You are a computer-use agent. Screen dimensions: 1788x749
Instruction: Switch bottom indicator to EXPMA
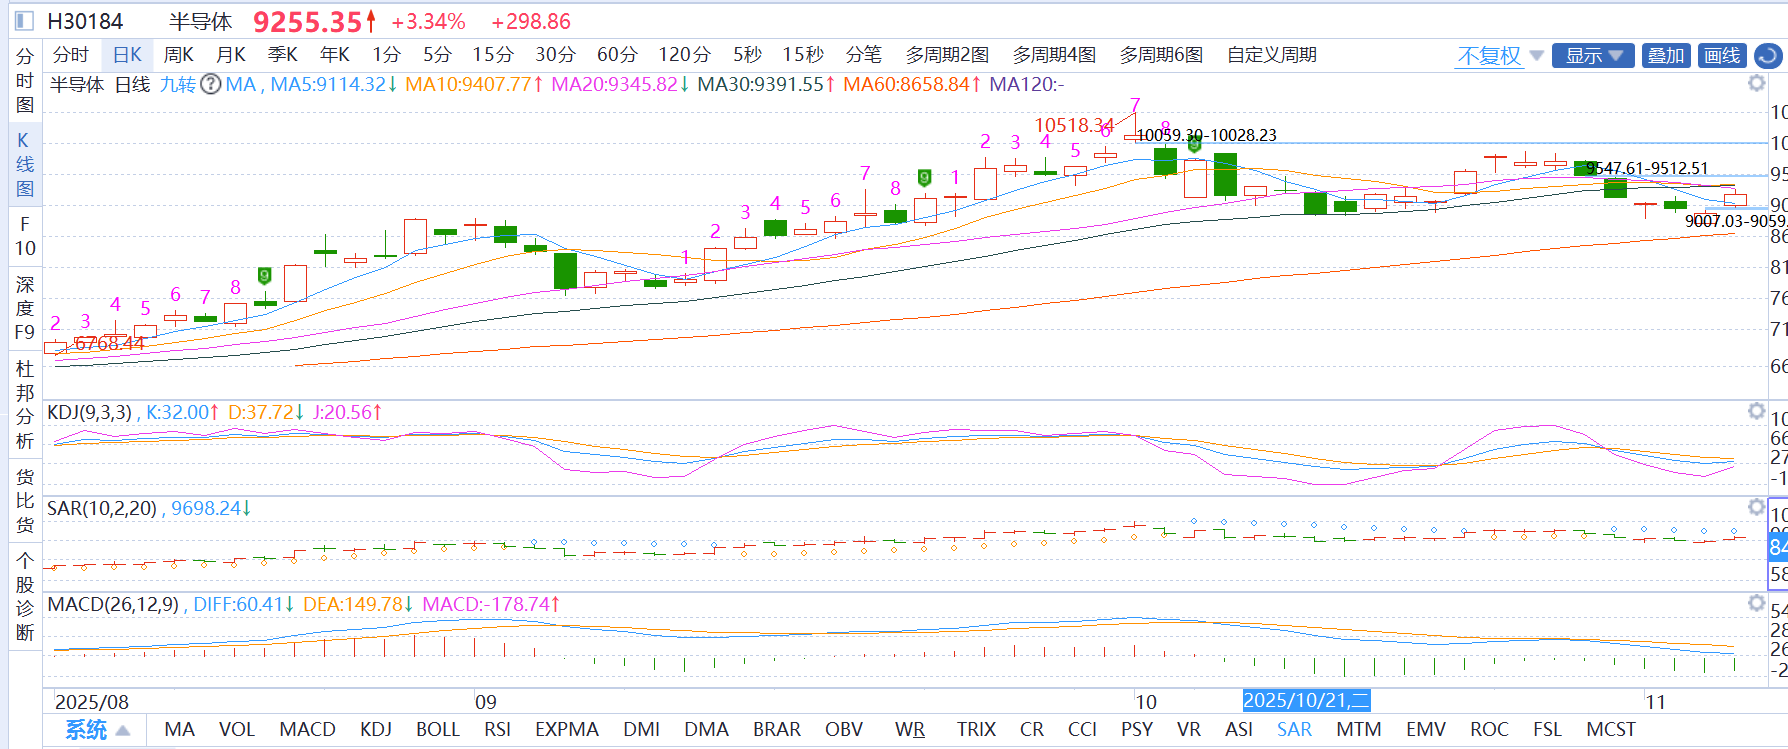tap(567, 730)
